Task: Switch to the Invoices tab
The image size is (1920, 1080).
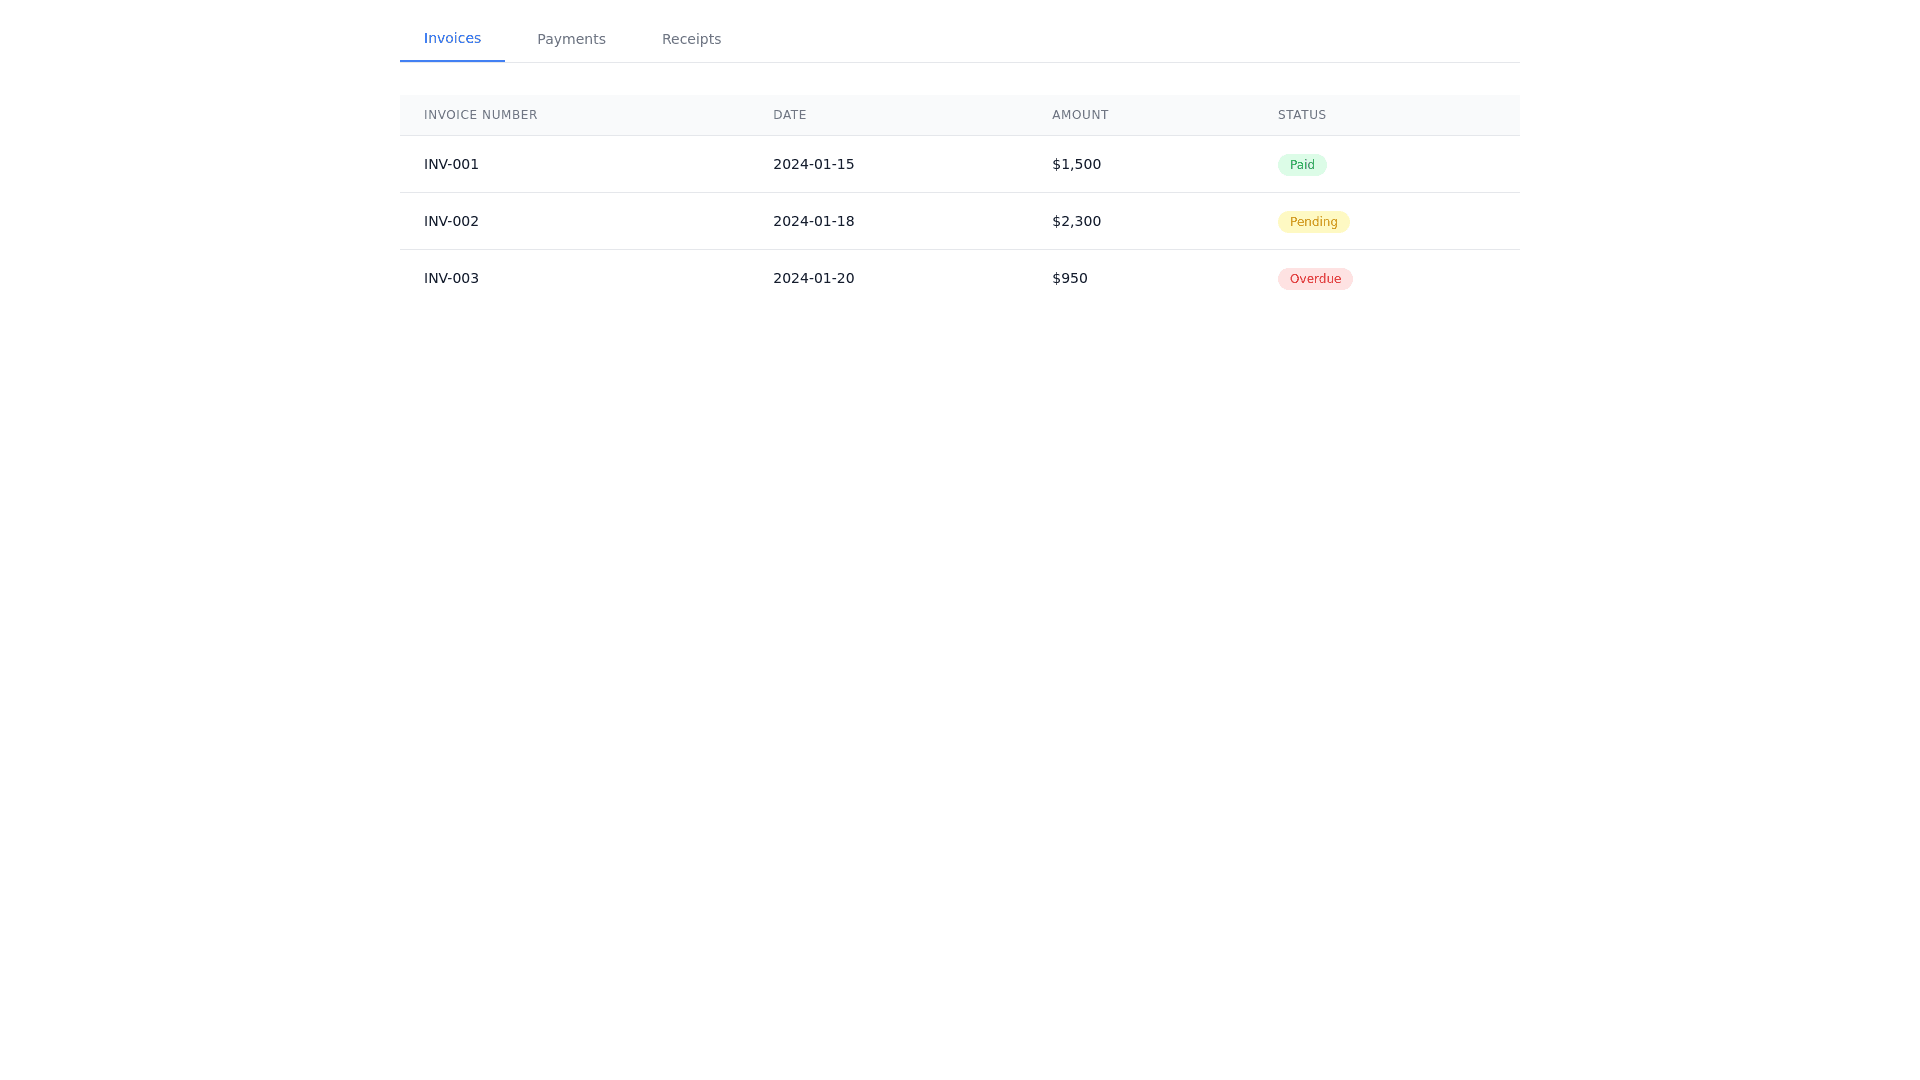Action: click(x=452, y=39)
